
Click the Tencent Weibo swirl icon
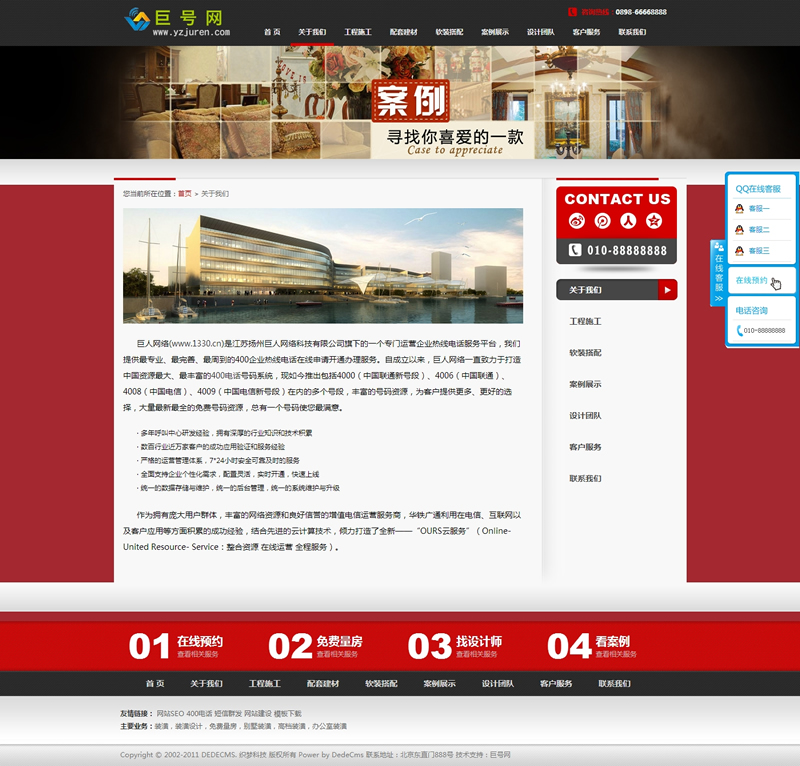[602, 222]
